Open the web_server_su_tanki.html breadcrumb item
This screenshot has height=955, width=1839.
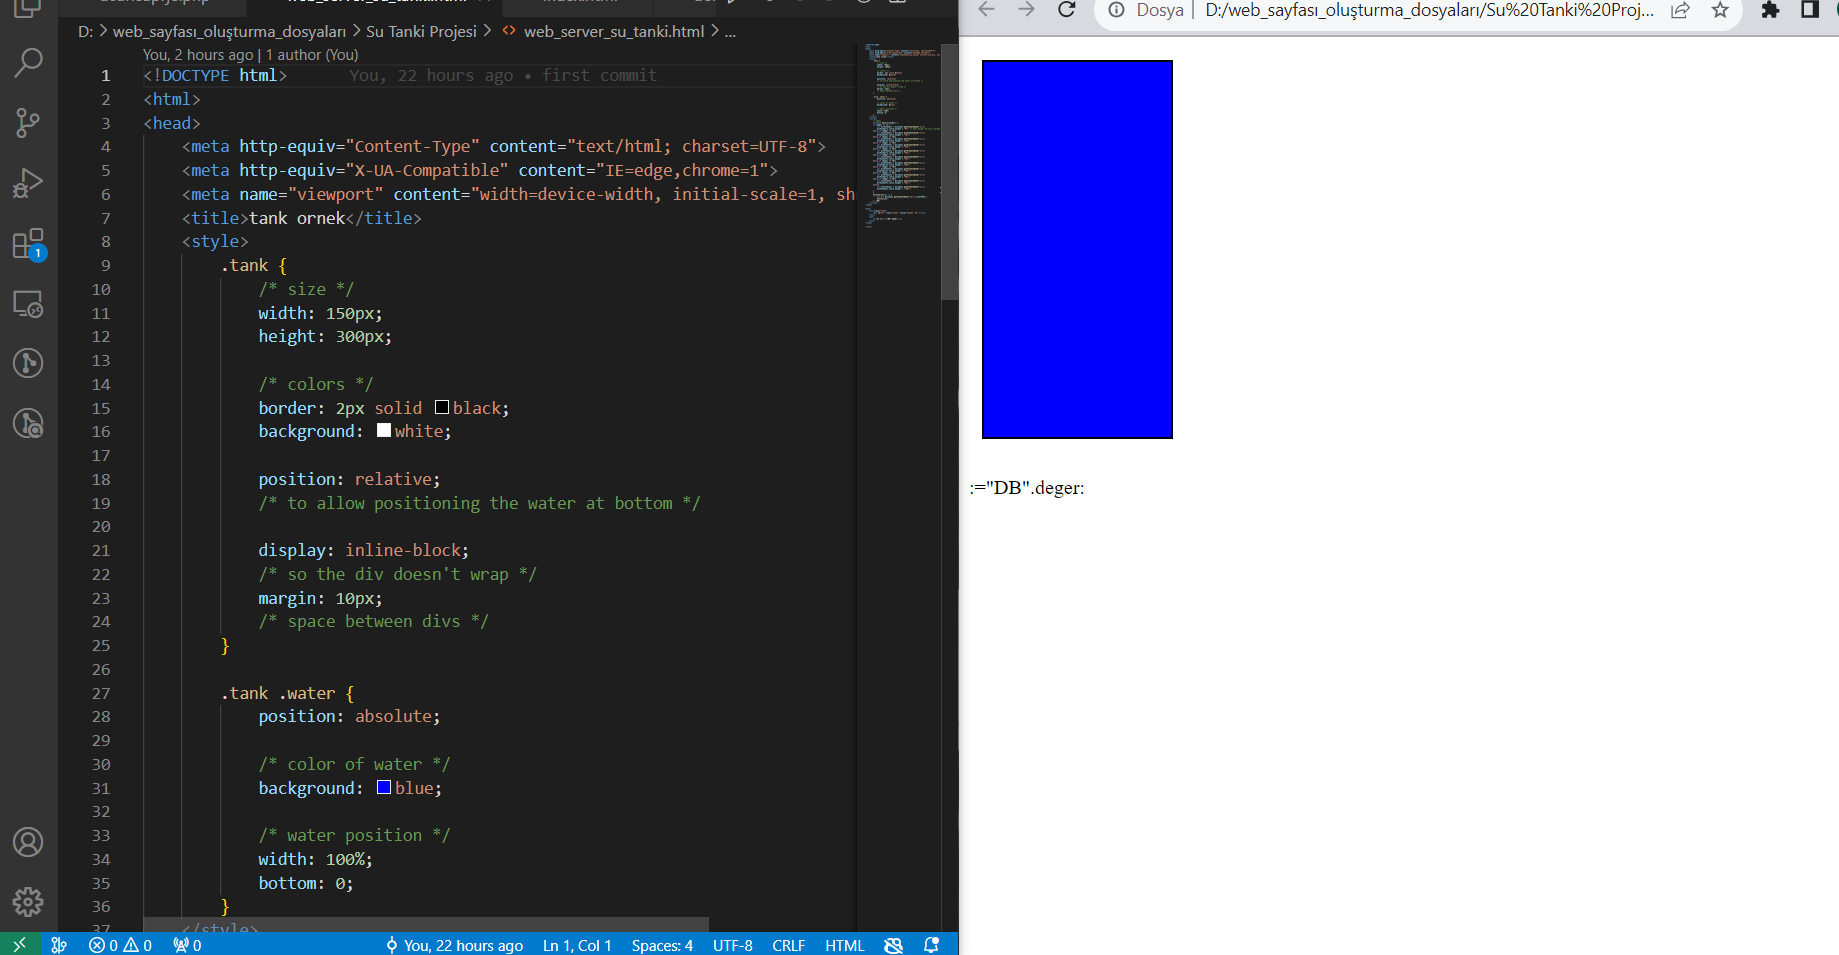click(x=613, y=32)
